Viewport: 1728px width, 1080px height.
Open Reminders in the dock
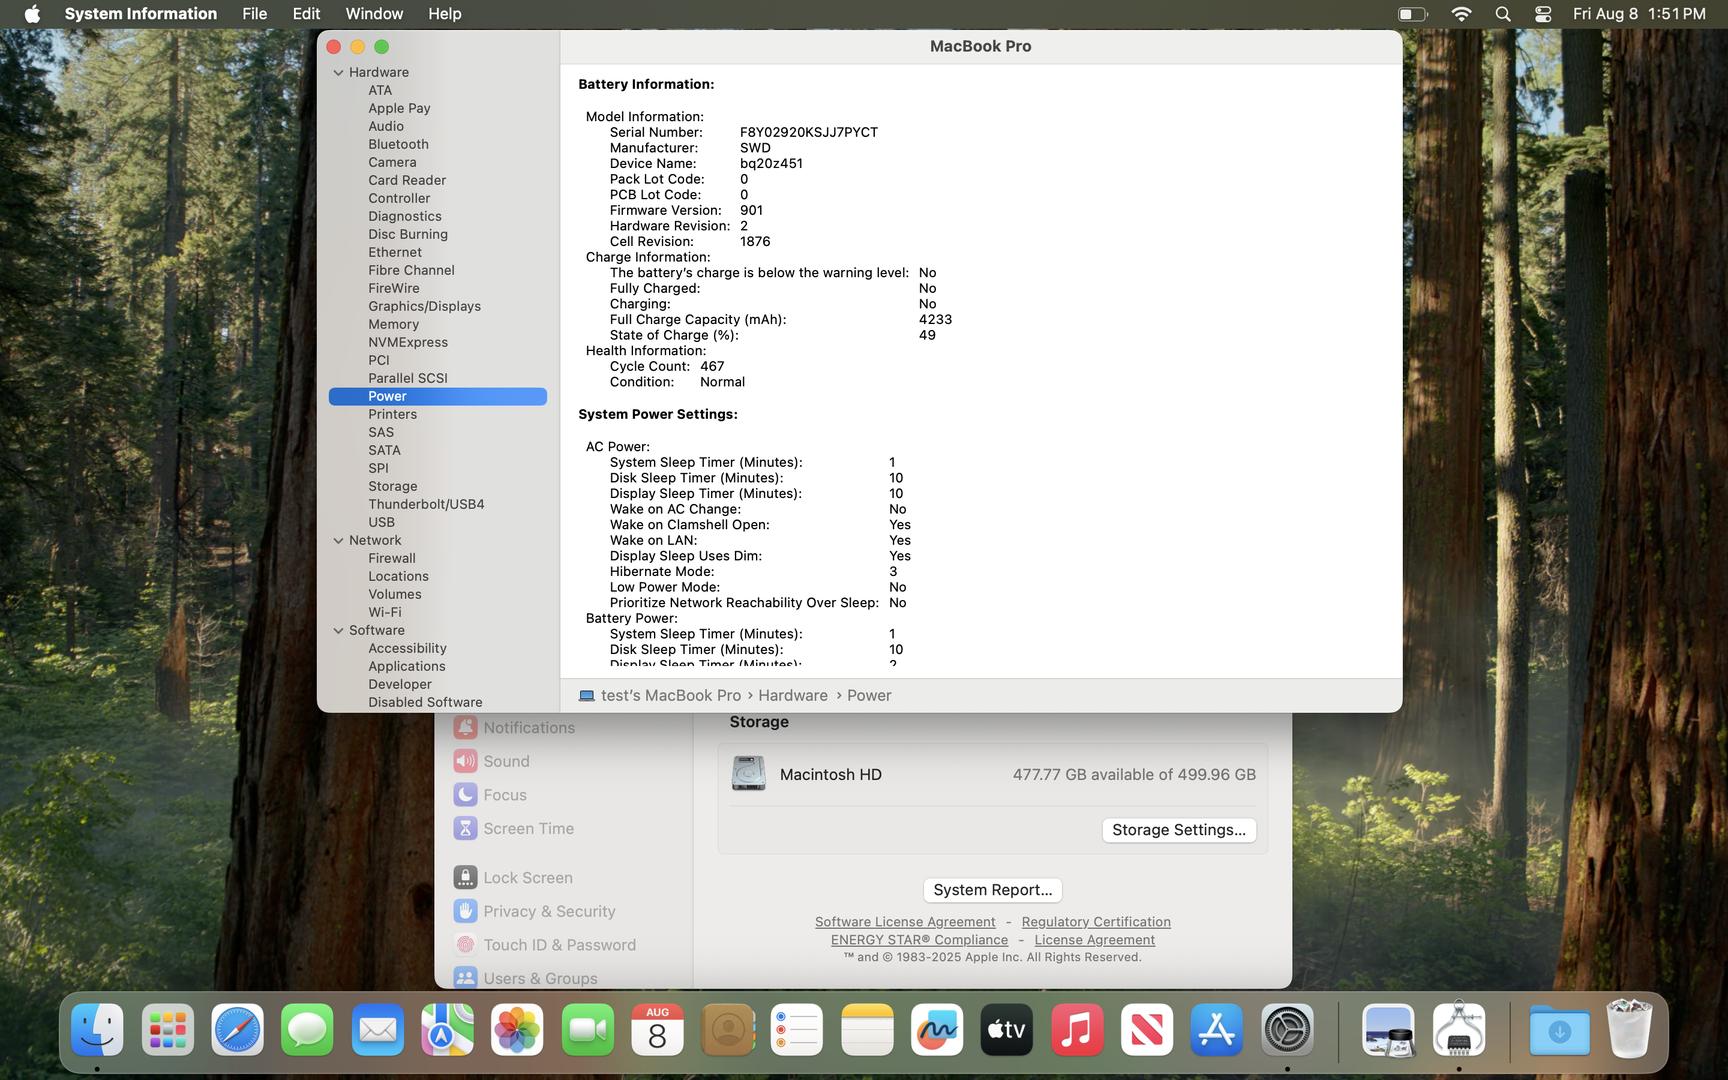(797, 1030)
